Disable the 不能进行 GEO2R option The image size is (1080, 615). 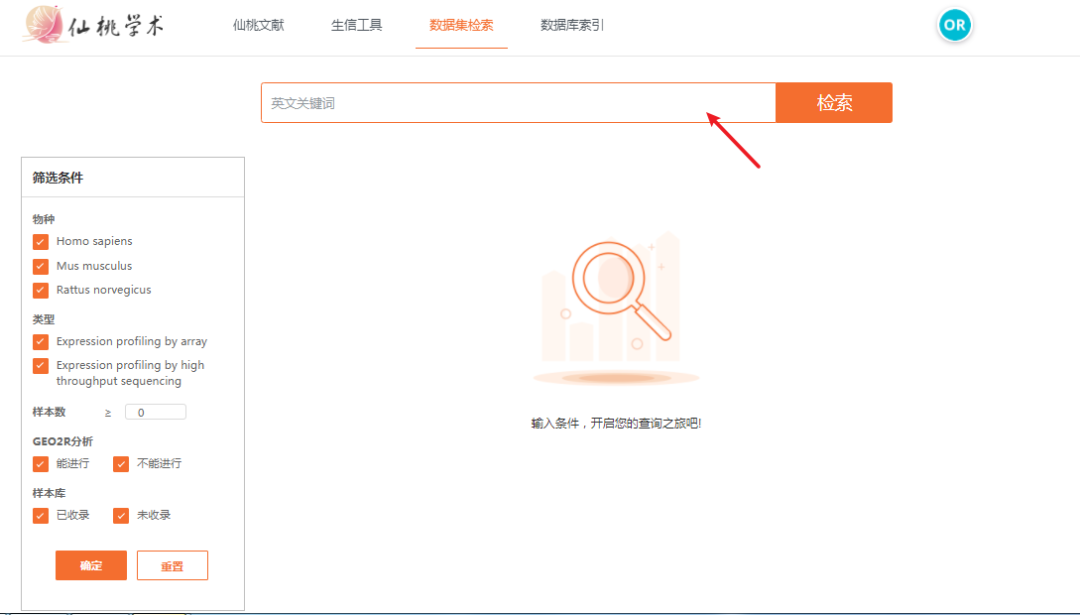coord(121,463)
